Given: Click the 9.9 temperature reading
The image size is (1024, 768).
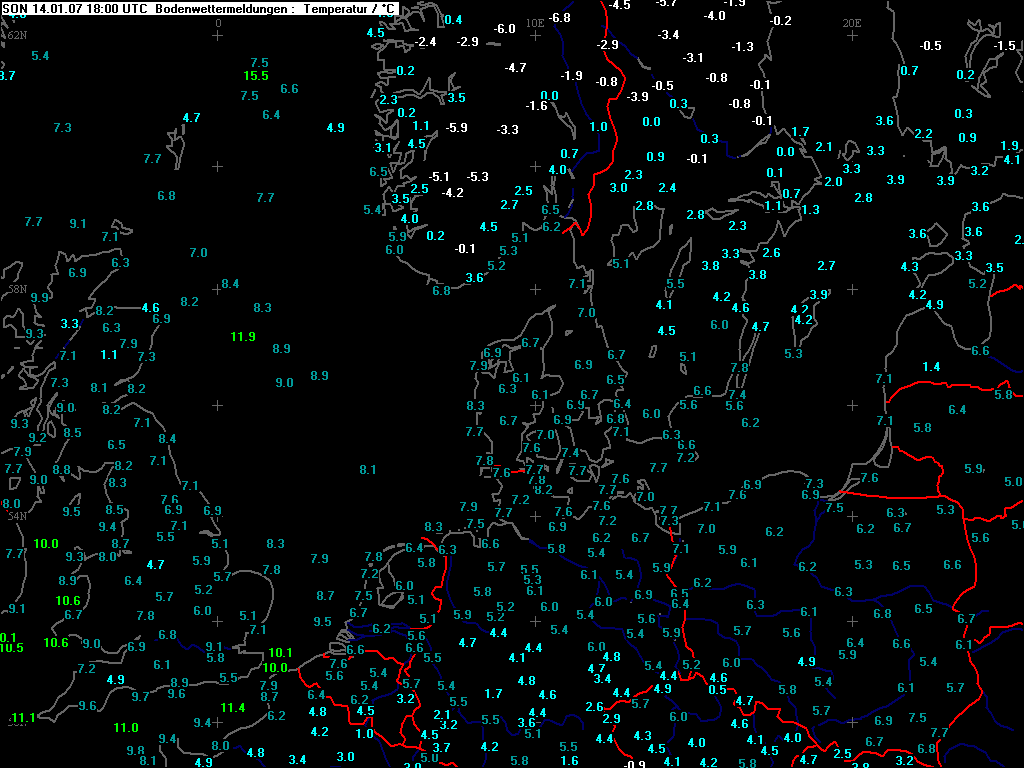Looking at the screenshot, I should (40, 298).
